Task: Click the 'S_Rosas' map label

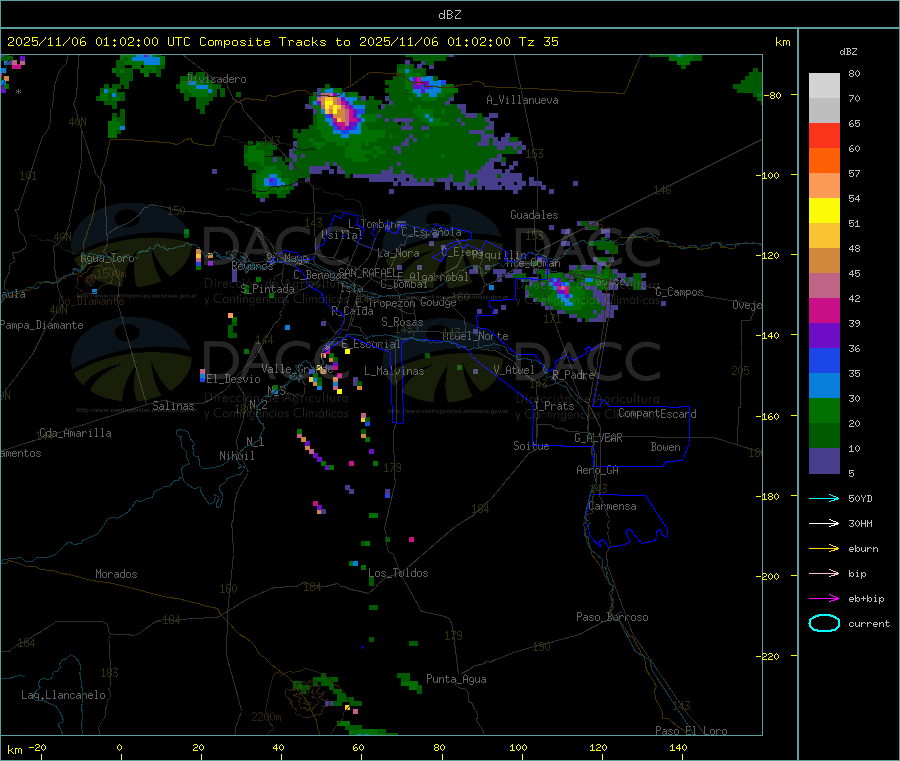Action: tap(402, 322)
